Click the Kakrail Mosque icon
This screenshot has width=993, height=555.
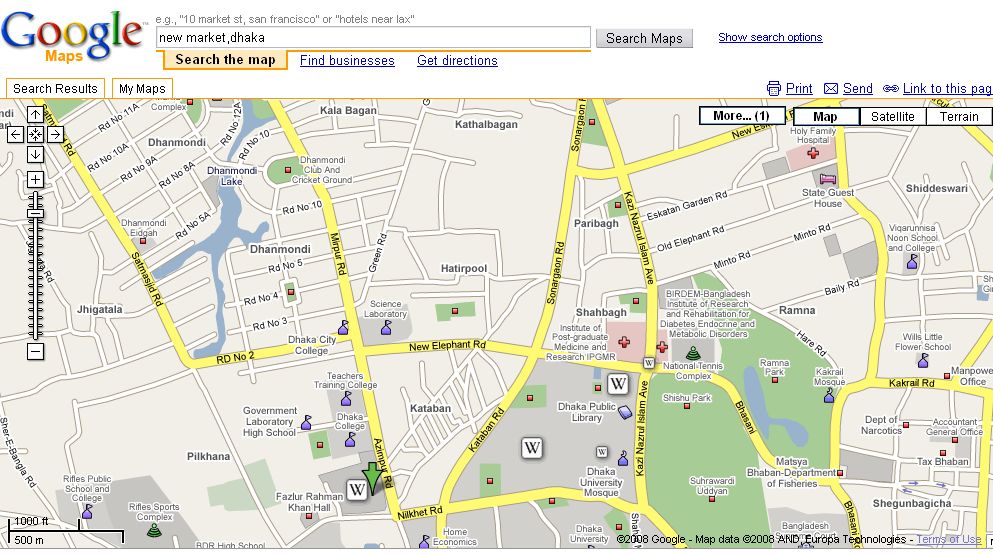point(829,396)
